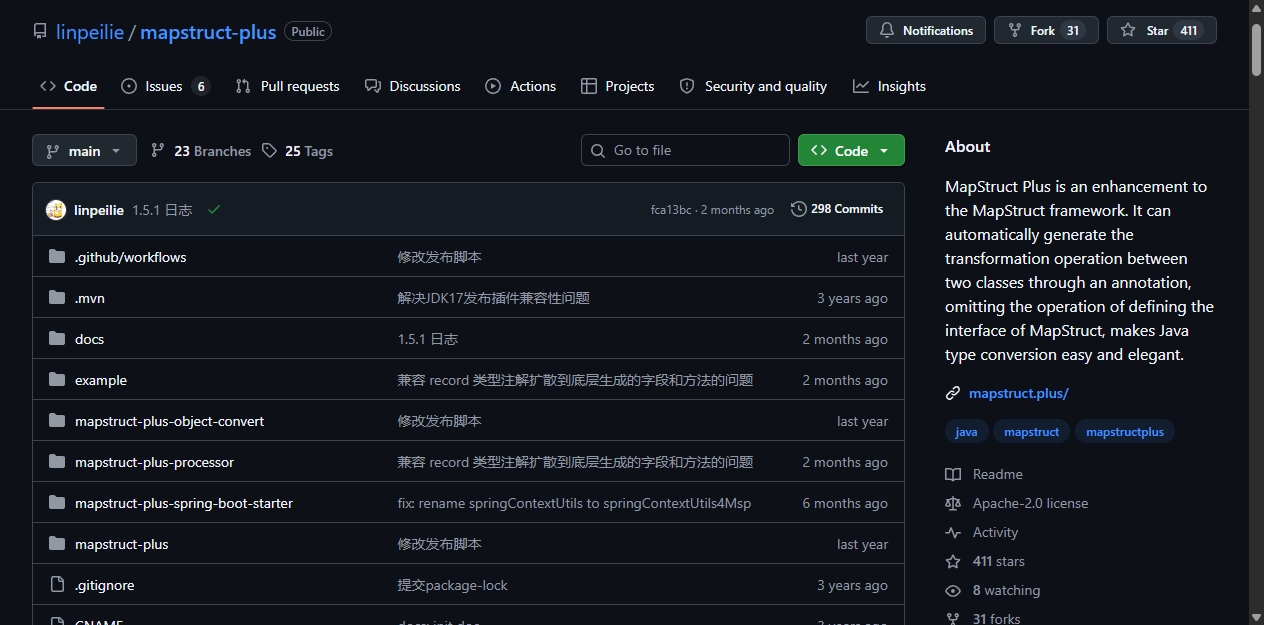Select the java topic tag
Viewport: 1264px width, 625px height.
tap(967, 432)
